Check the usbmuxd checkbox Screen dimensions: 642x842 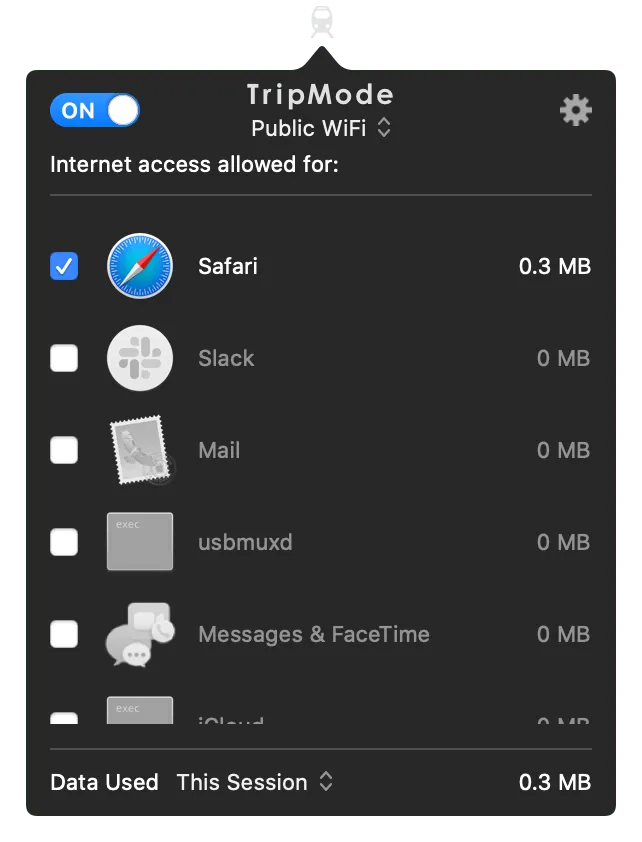[64, 542]
